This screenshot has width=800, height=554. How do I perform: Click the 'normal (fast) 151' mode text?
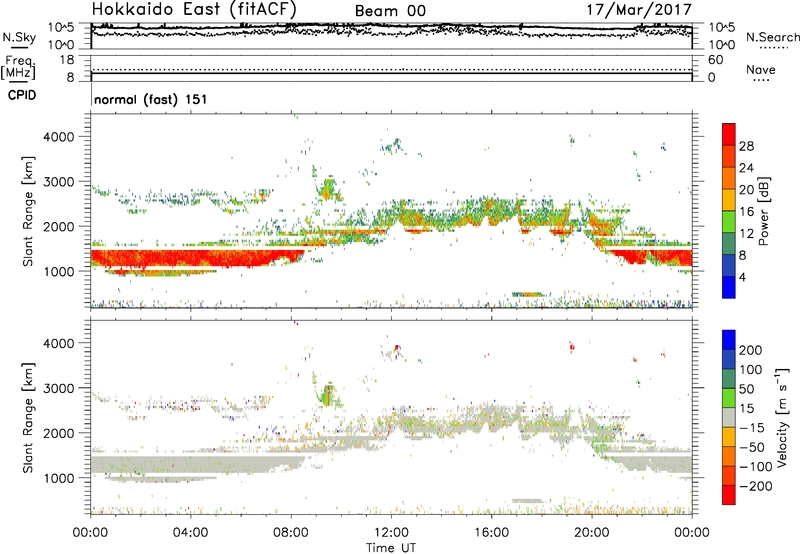[x=151, y=99]
